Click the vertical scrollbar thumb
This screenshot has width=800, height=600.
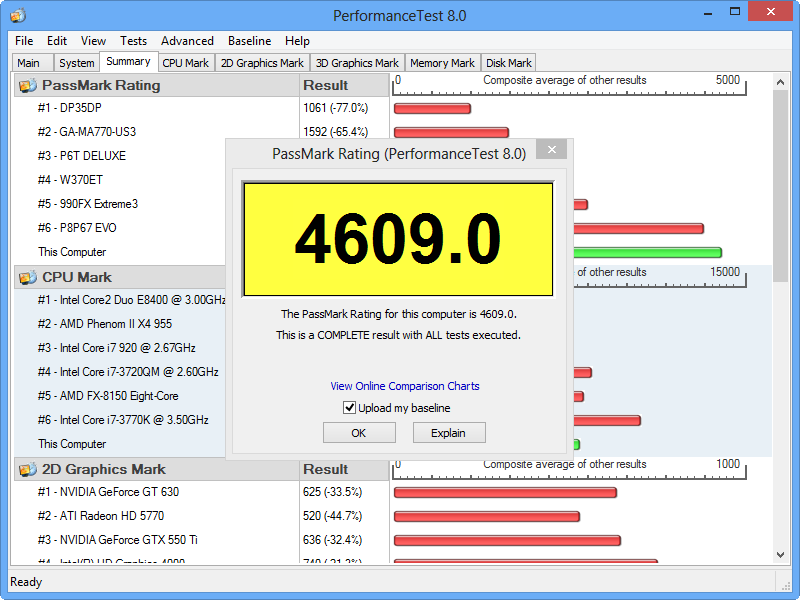pos(780,186)
